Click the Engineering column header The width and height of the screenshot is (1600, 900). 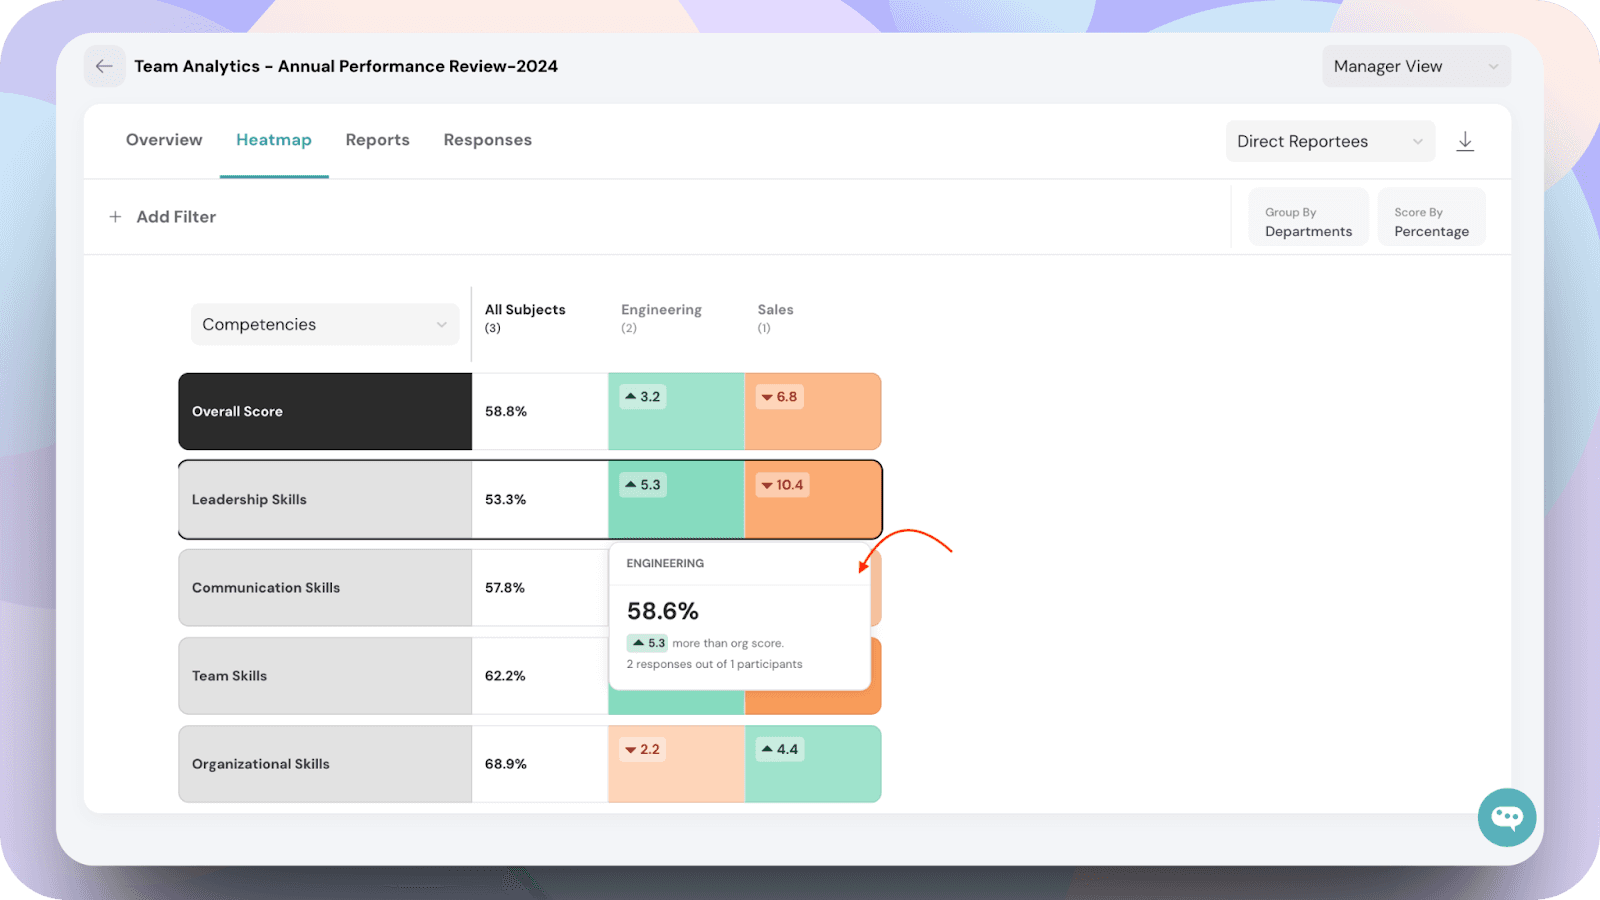(x=661, y=310)
